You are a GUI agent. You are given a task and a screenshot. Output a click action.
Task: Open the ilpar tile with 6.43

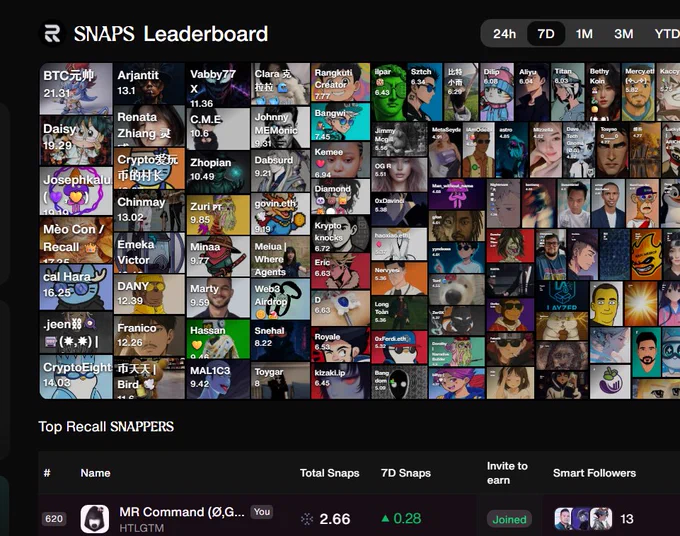389,92
